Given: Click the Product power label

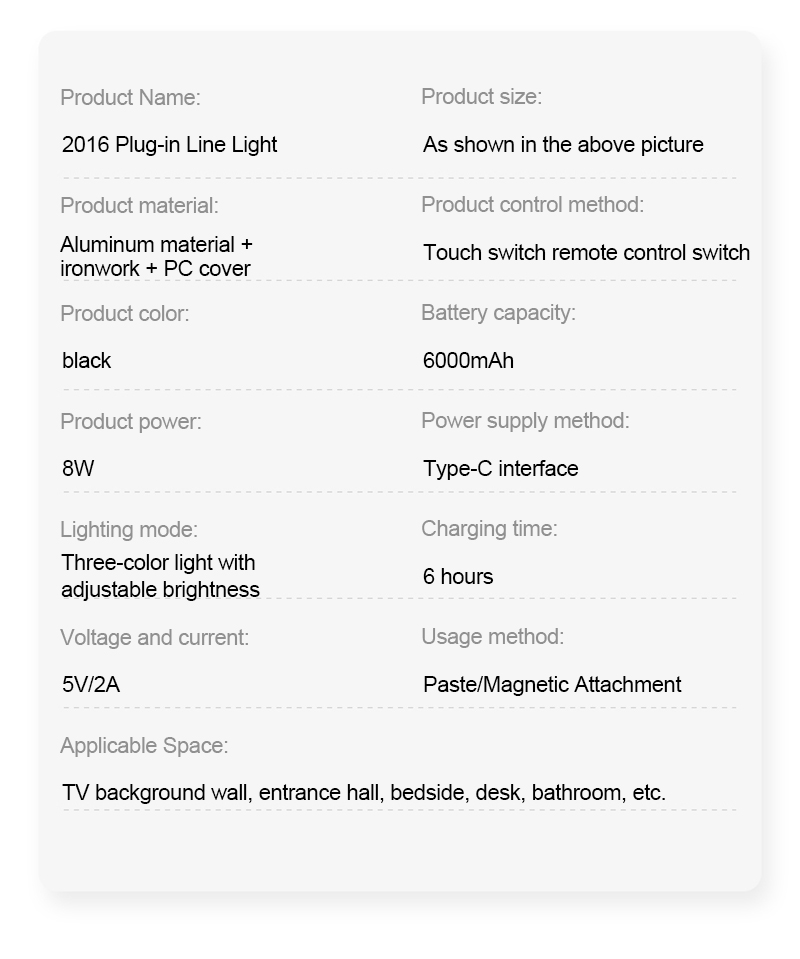Looking at the screenshot, I should click(x=131, y=422).
